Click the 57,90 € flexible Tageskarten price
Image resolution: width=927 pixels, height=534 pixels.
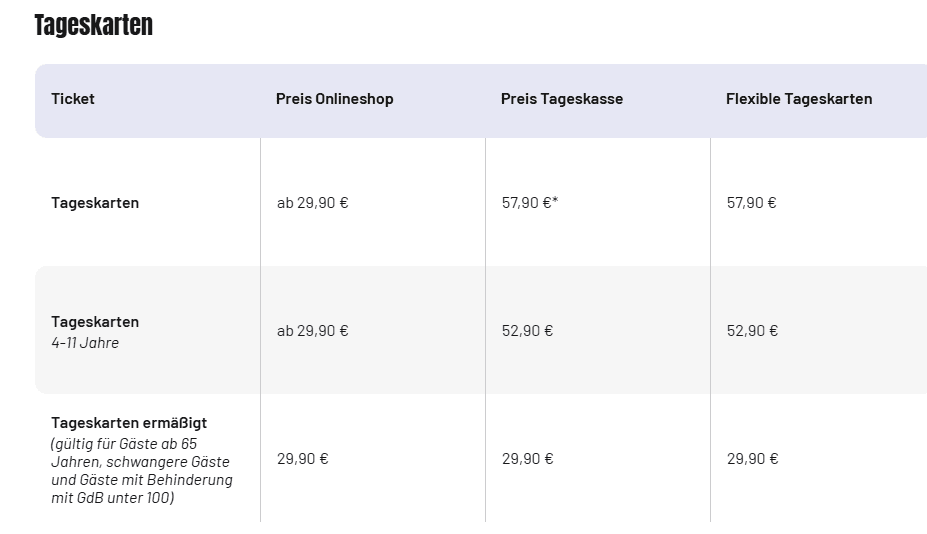751,203
